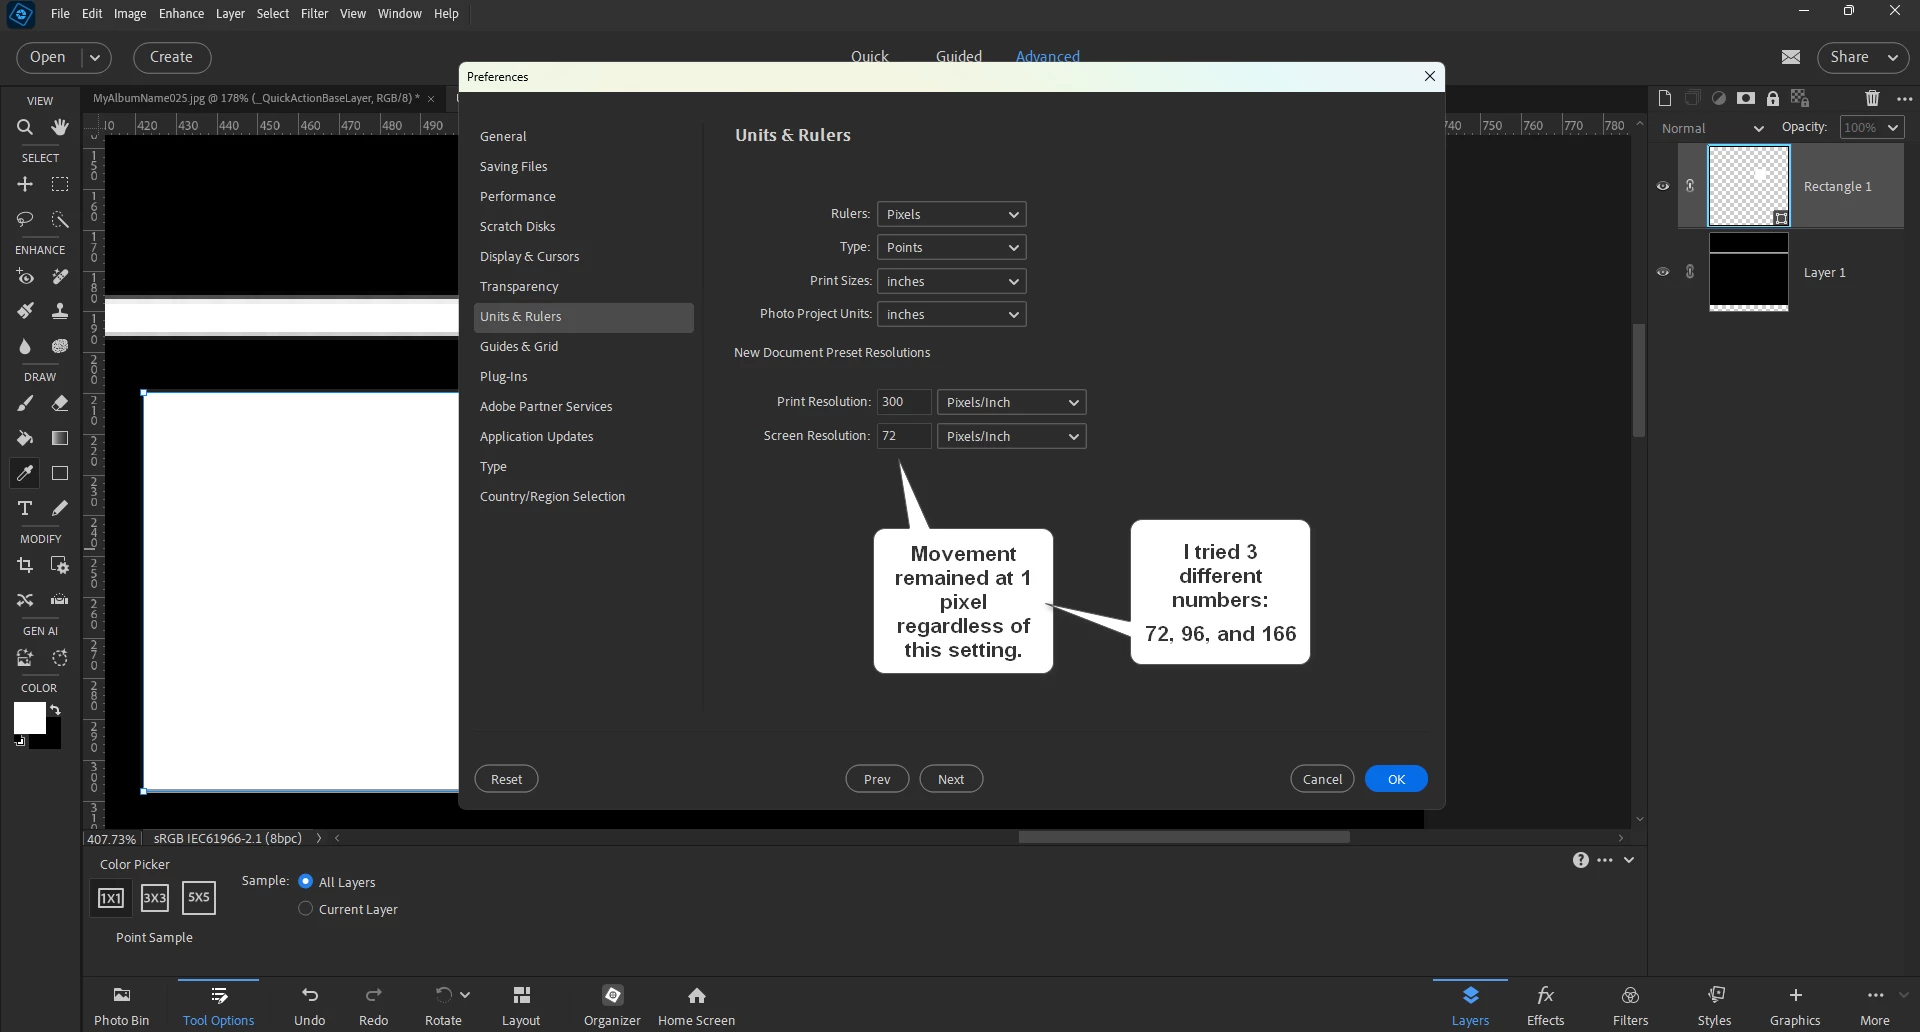The image size is (1920, 1032).
Task: Open the Filter menu
Action: [314, 13]
